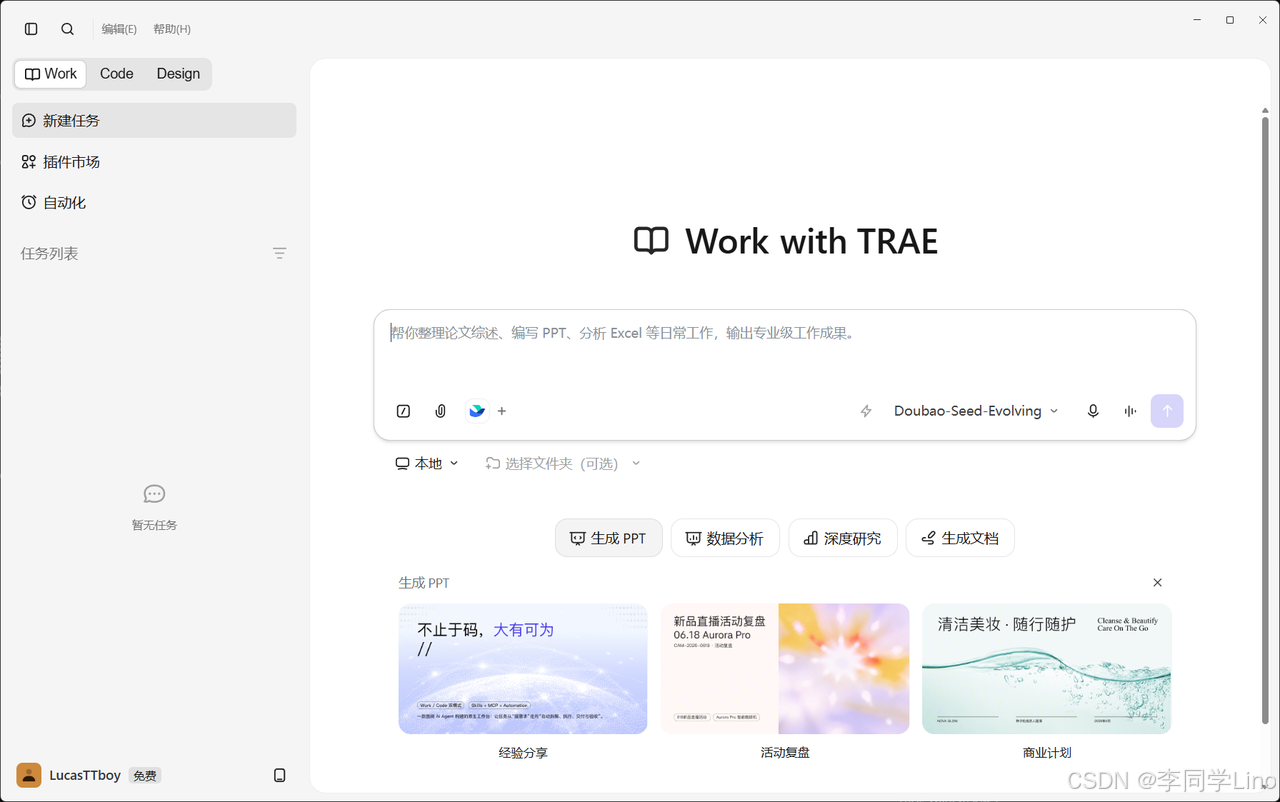Image resolution: width=1280 pixels, height=802 pixels.
Task: Click the task list filter icon
Action: [x=280, y=254]
